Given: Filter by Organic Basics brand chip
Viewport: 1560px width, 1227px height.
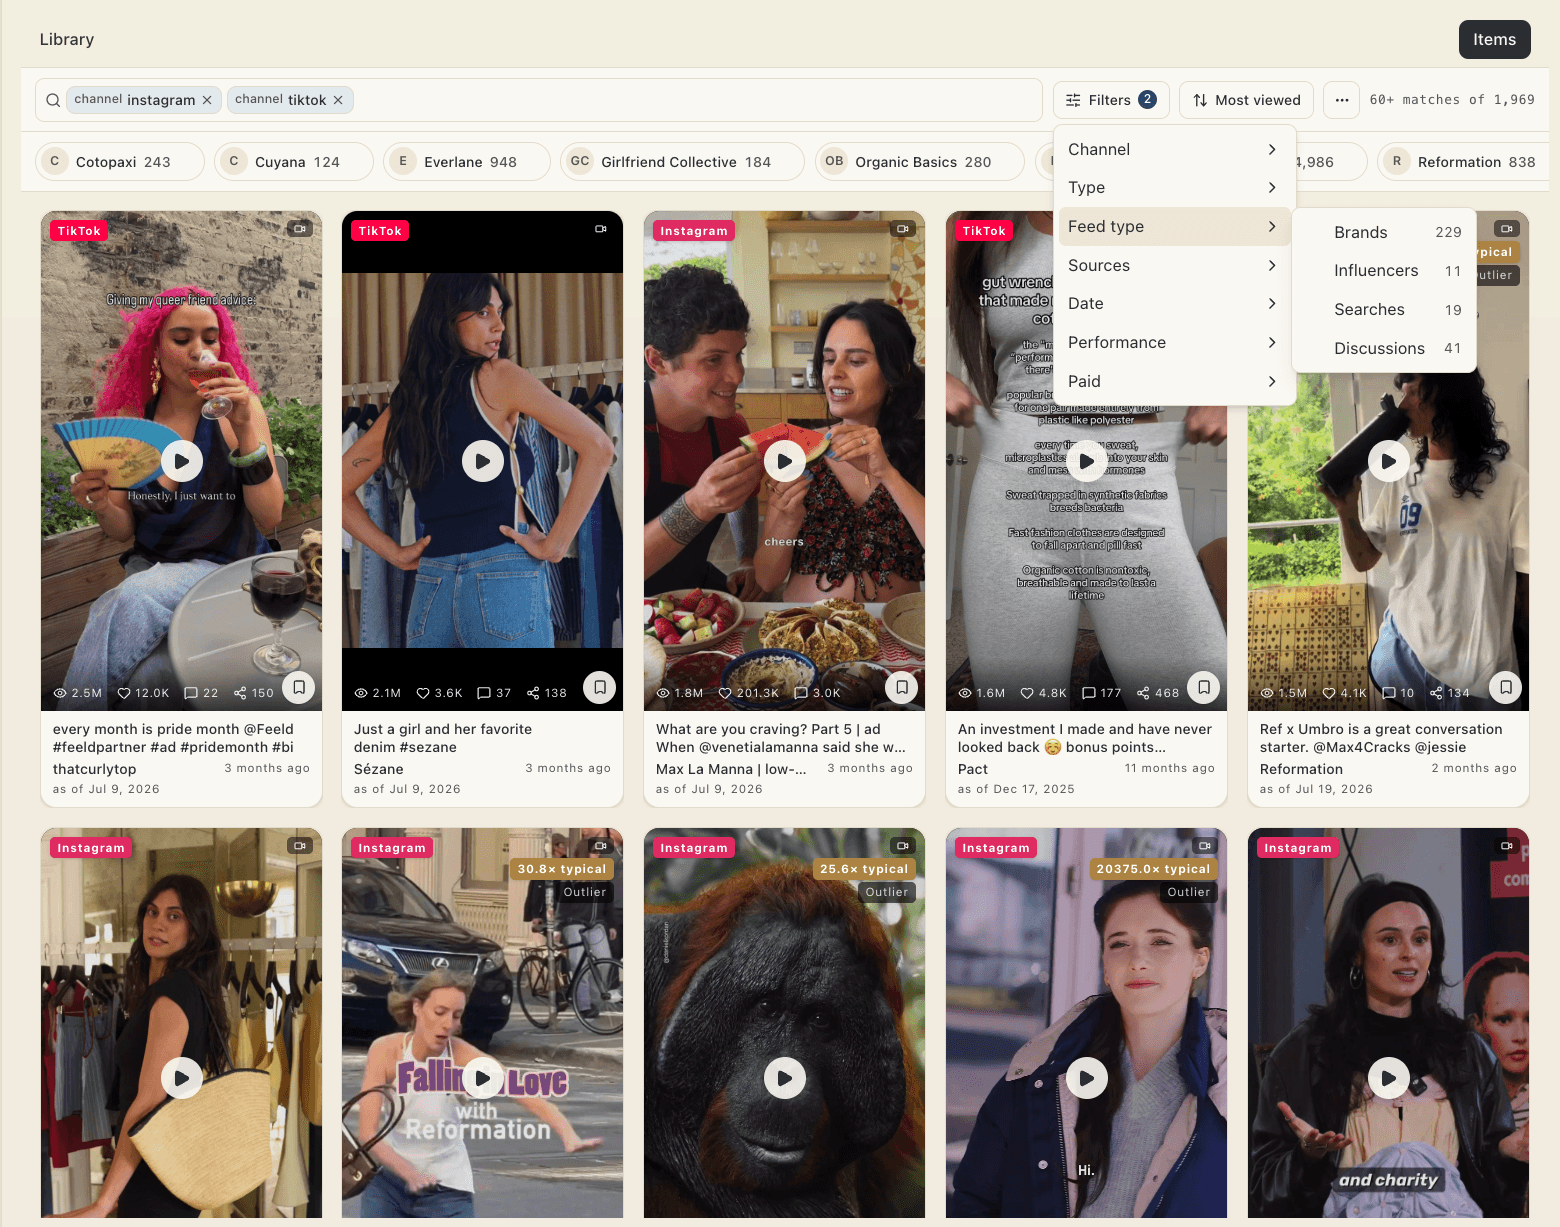Looking at the screenshot, I should pos(920,161).
